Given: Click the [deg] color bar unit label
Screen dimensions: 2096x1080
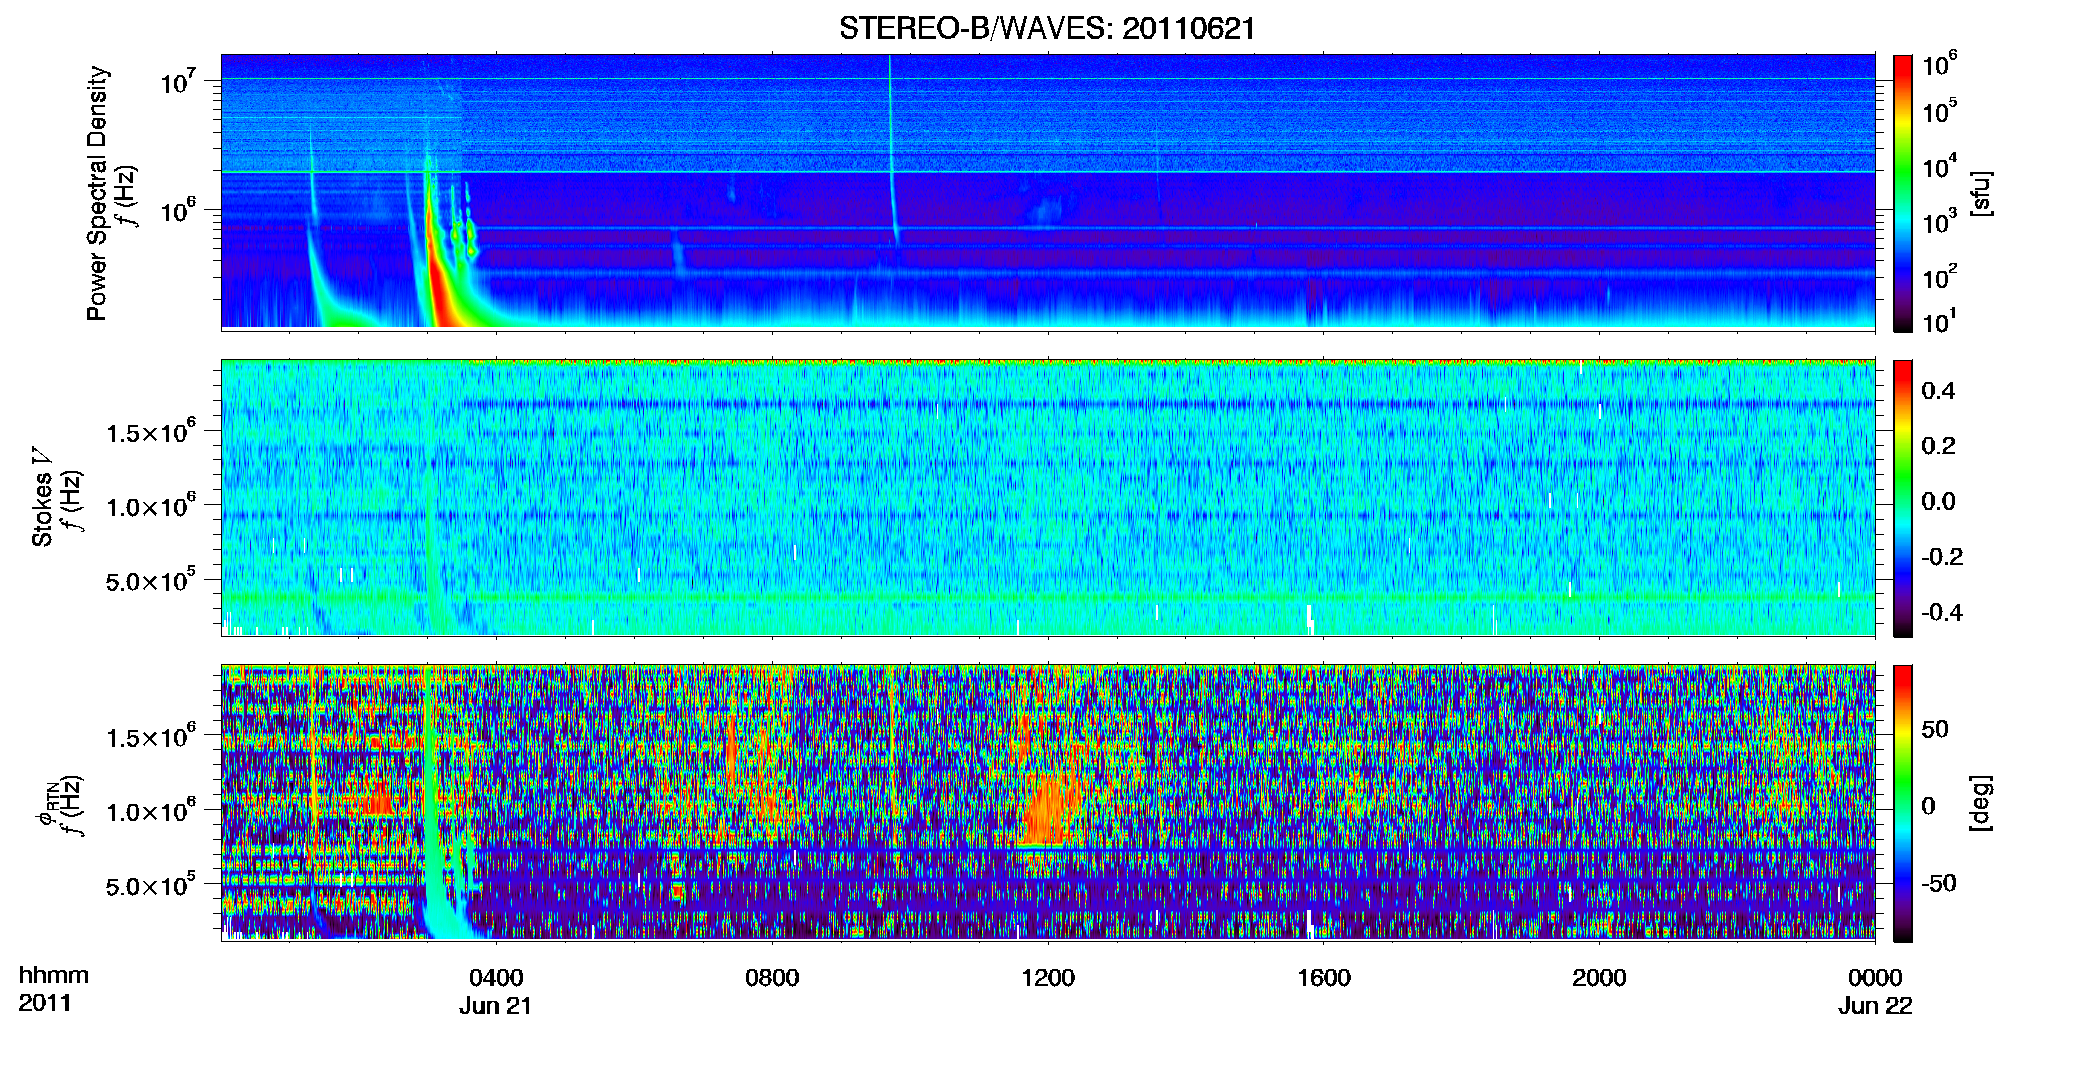Looking at the screenshot, I should 1980,803.
